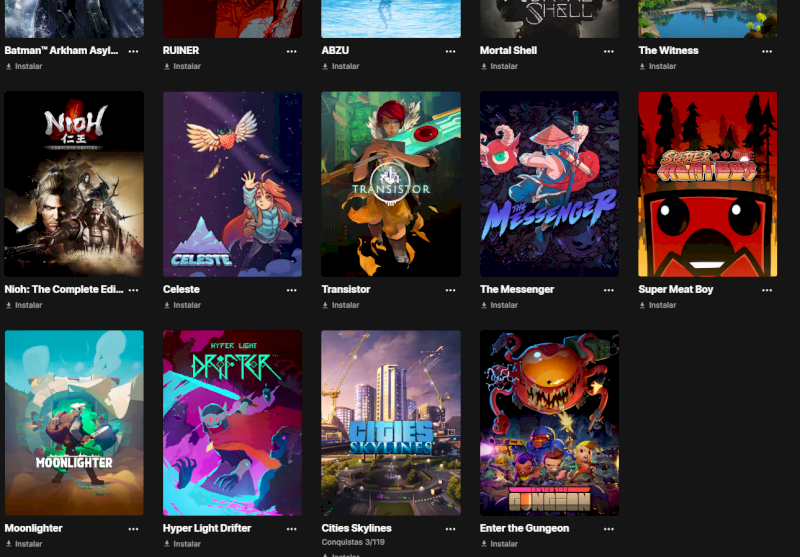Select the Enter the Gungeon title text
Screen dimensions: 800x557
(524, 528)
